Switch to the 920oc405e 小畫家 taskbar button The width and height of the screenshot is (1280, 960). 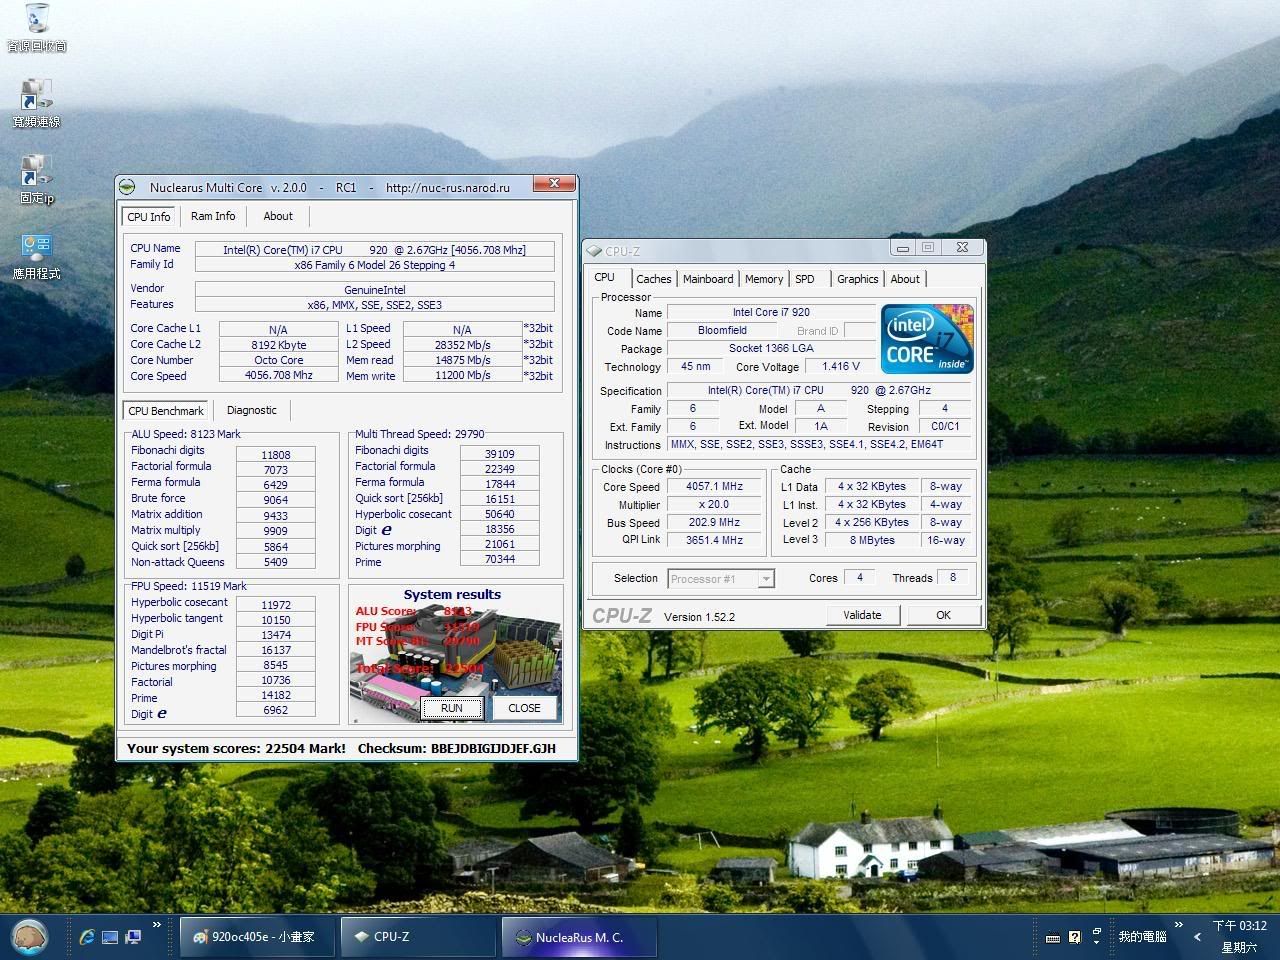coord(258,937)
